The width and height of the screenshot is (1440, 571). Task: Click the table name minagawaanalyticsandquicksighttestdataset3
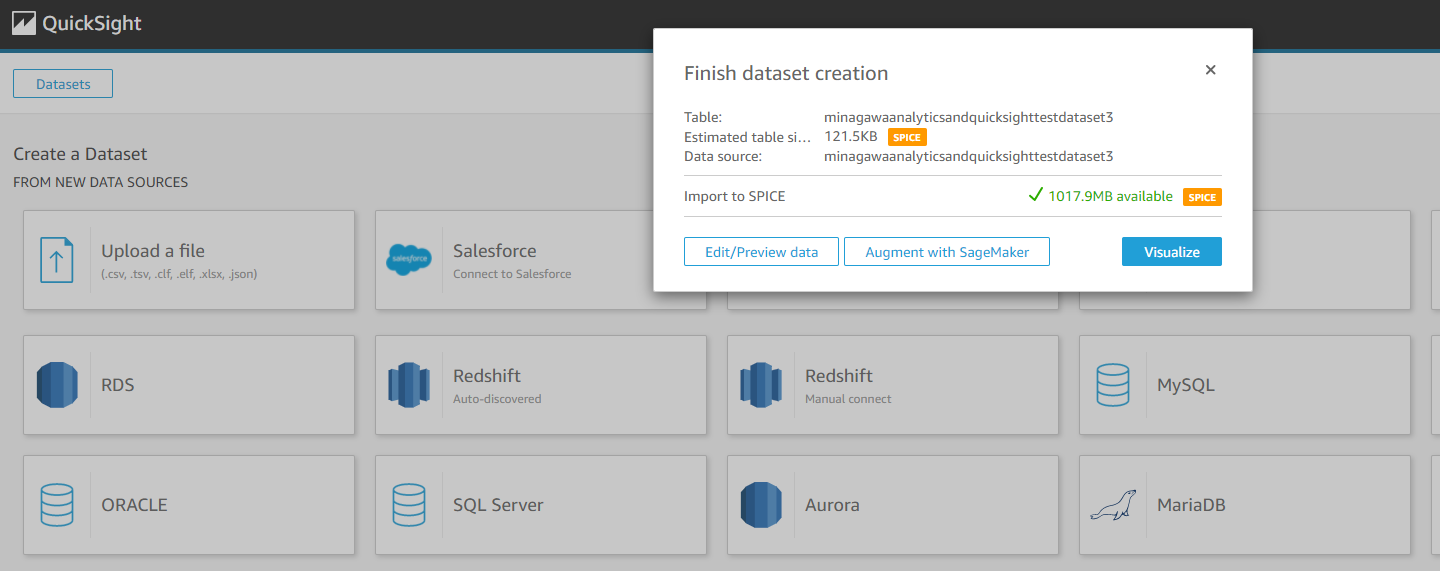tap(968, 117)
